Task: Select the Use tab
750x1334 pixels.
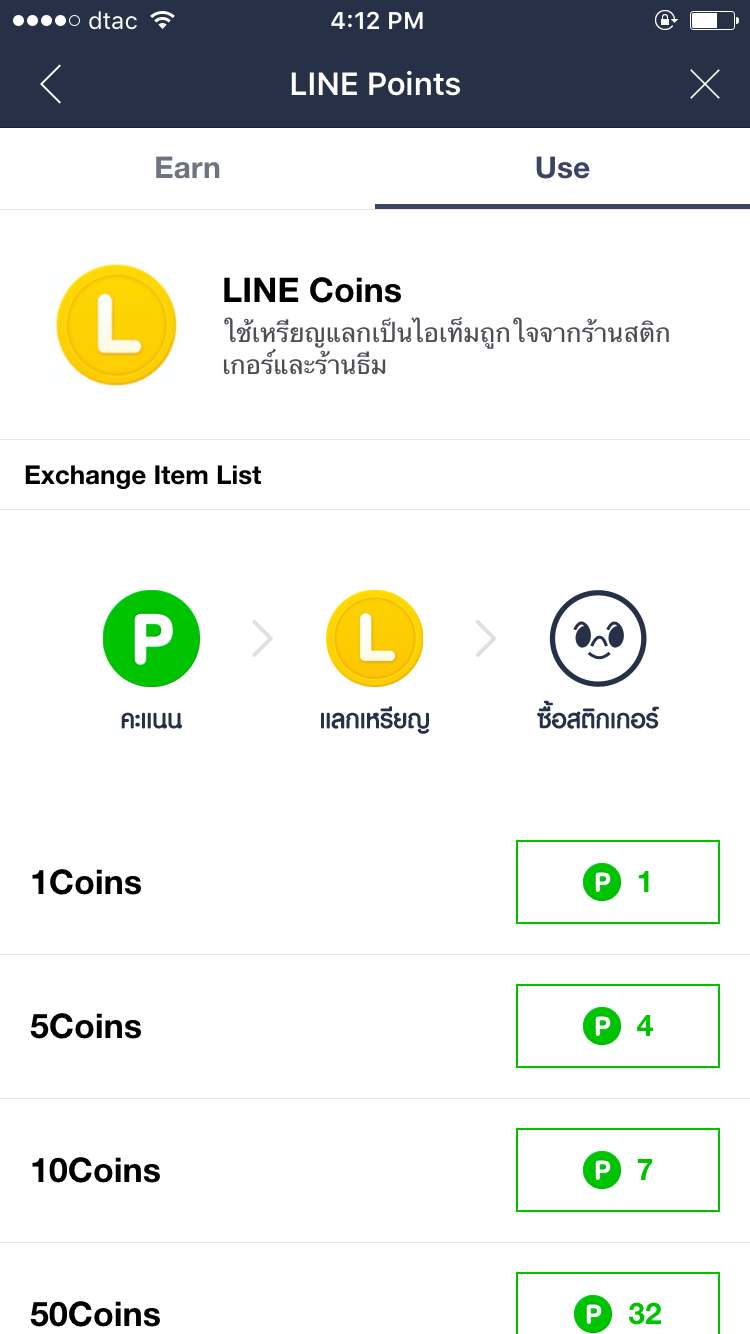Action: tap(562, 168)
